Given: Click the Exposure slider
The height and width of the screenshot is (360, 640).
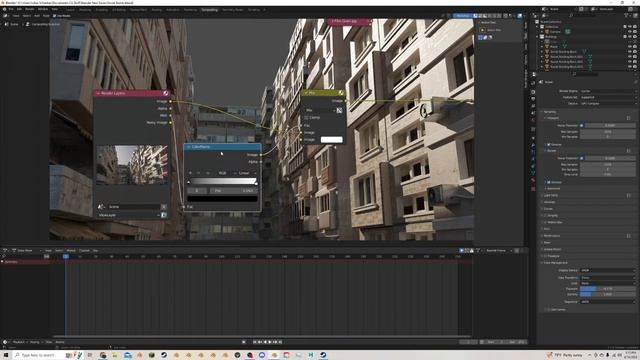Looking at the screenshot, I should [x=608, y=288].
